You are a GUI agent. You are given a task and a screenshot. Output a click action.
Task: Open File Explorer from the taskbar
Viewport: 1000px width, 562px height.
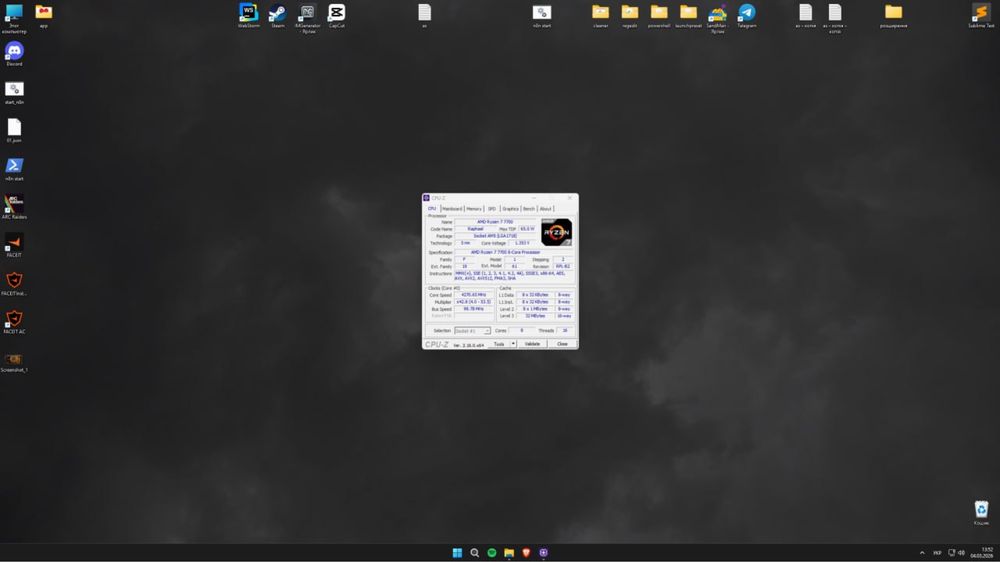(x=509, y=552)
